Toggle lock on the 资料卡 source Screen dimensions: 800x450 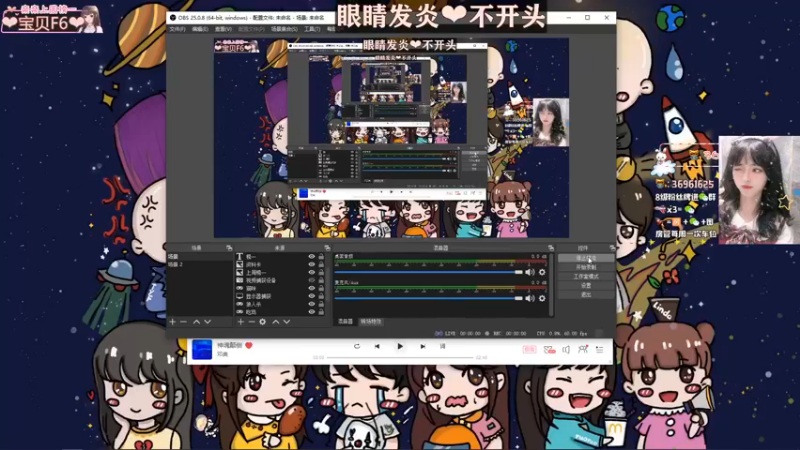click(x=321, y=264)
